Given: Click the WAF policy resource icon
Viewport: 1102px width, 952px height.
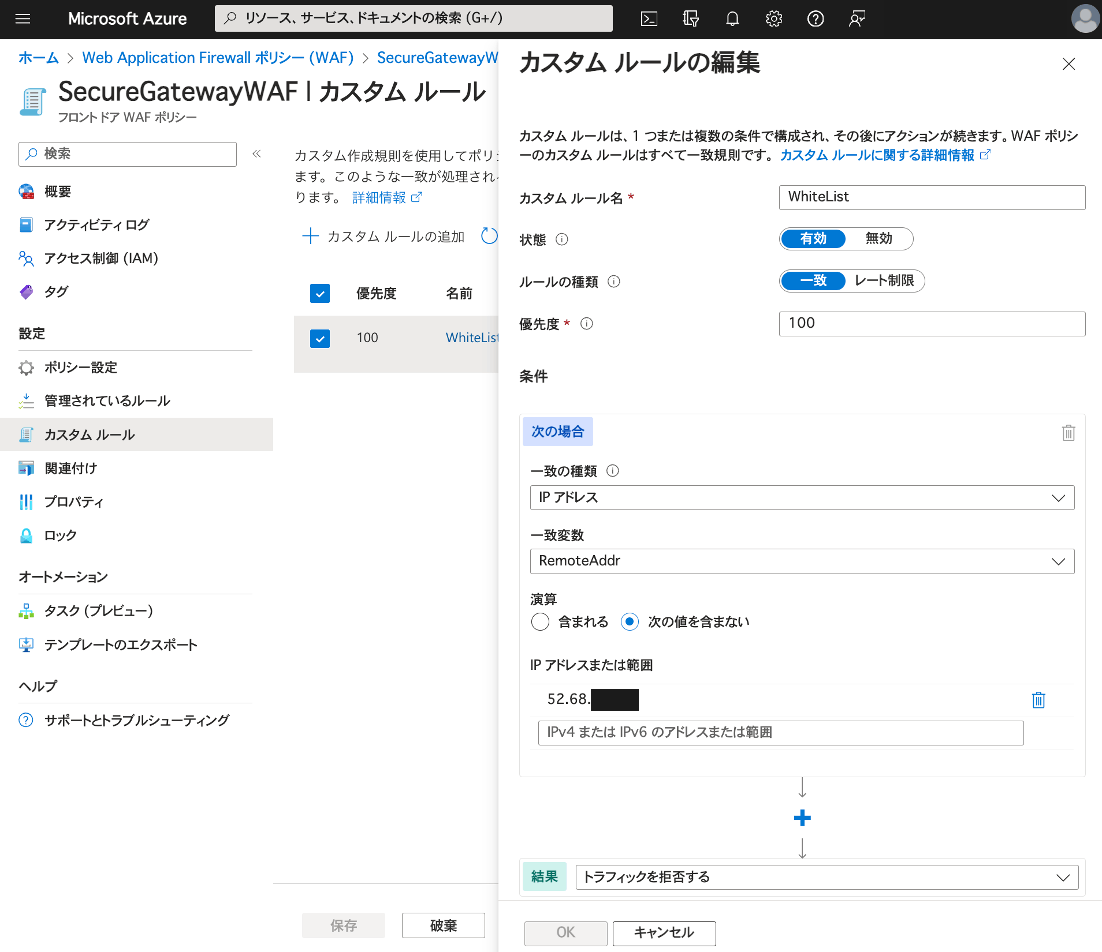Looking at the screenshot, I should click(32, 101).
